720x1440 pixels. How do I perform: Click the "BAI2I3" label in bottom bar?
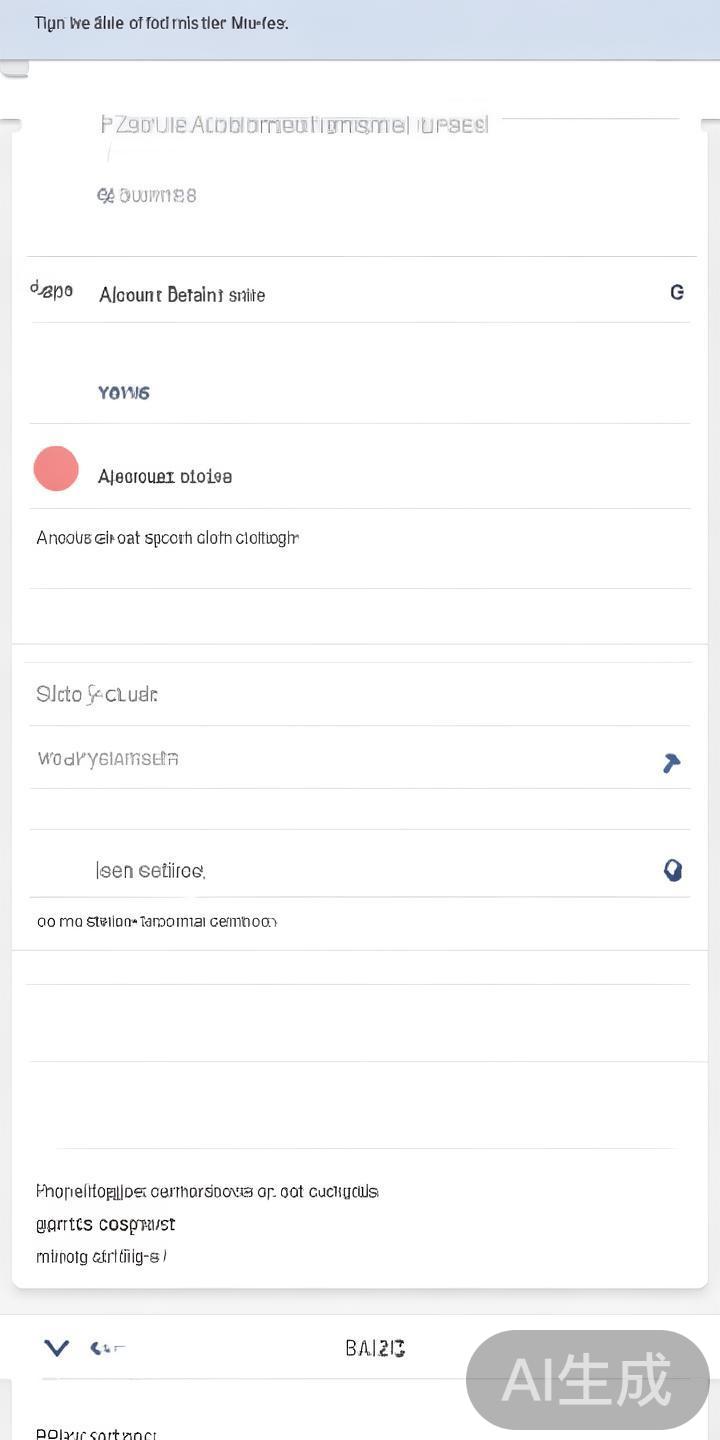(375, 1349)
